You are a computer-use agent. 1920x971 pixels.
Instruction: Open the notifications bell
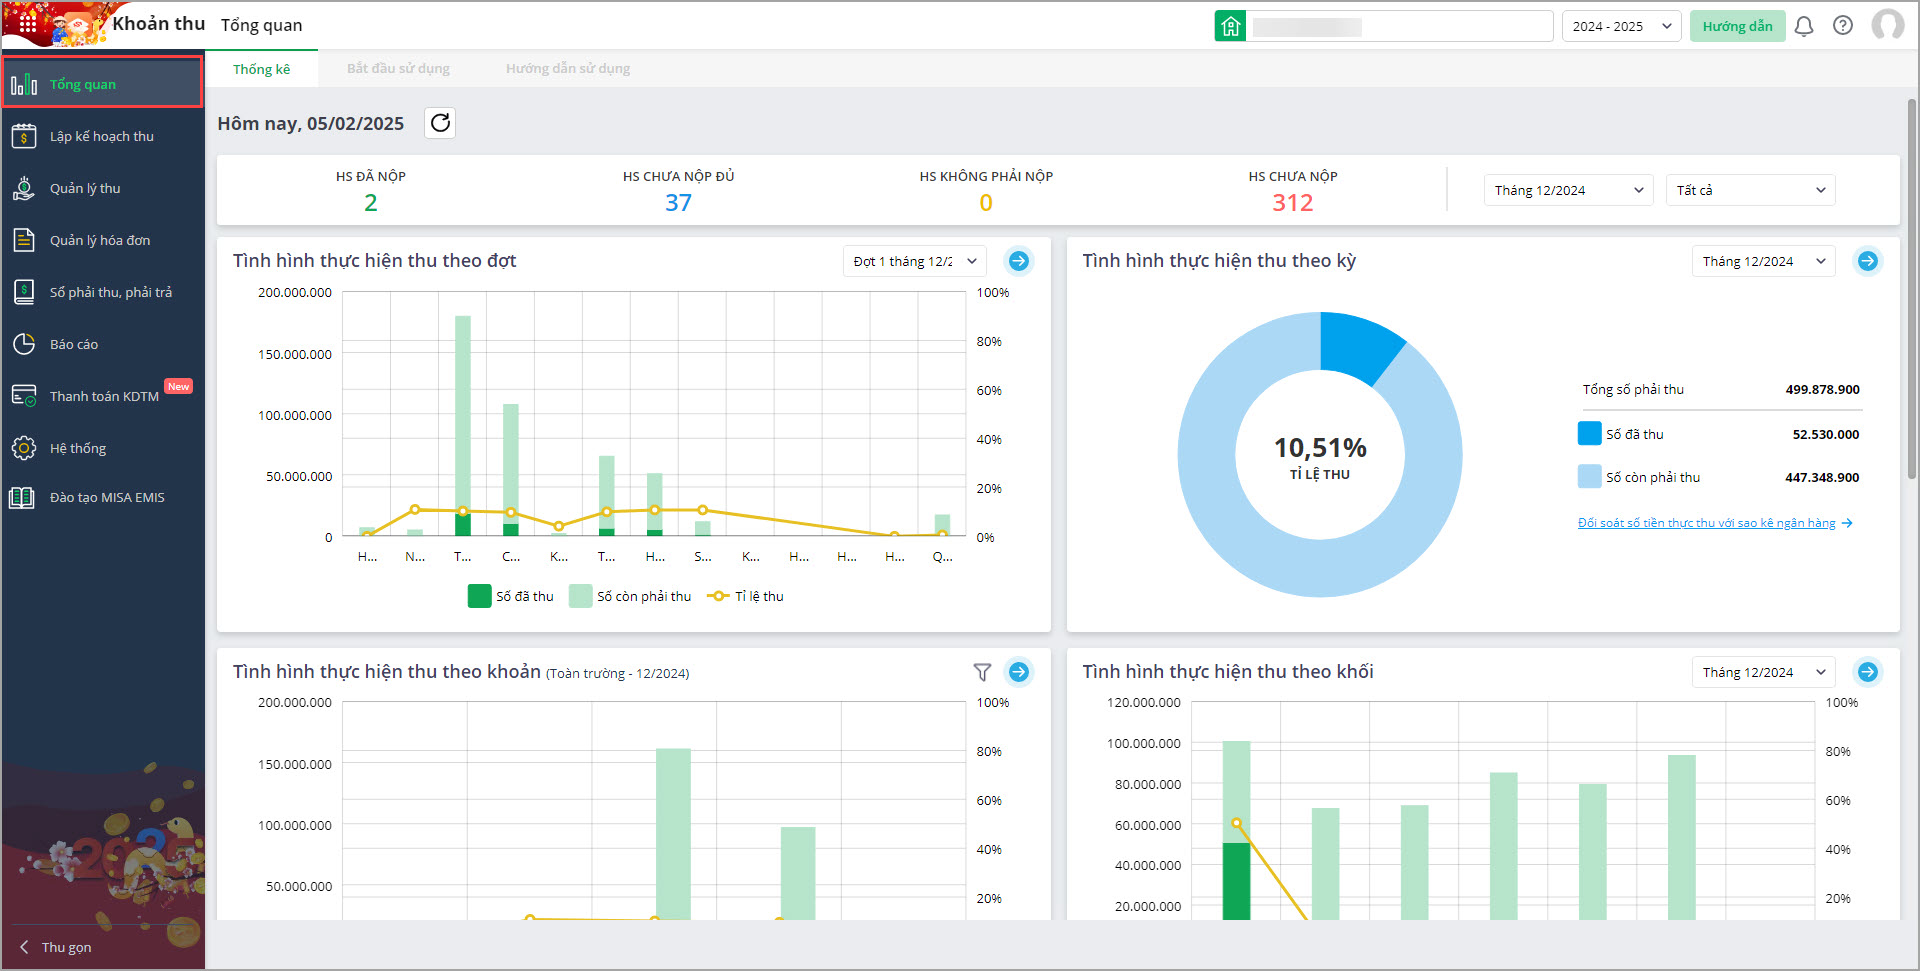click(1803, 26)
